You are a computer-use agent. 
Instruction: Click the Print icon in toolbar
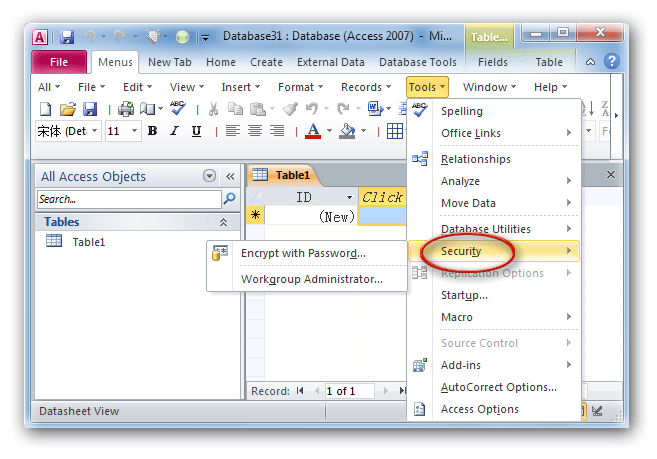(x=126, y=109)
